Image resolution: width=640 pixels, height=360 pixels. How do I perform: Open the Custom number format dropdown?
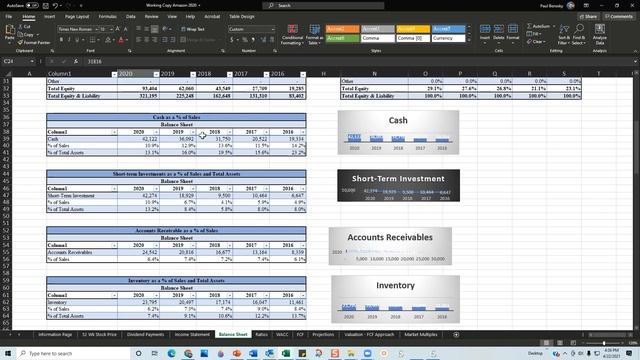point(273,29)
